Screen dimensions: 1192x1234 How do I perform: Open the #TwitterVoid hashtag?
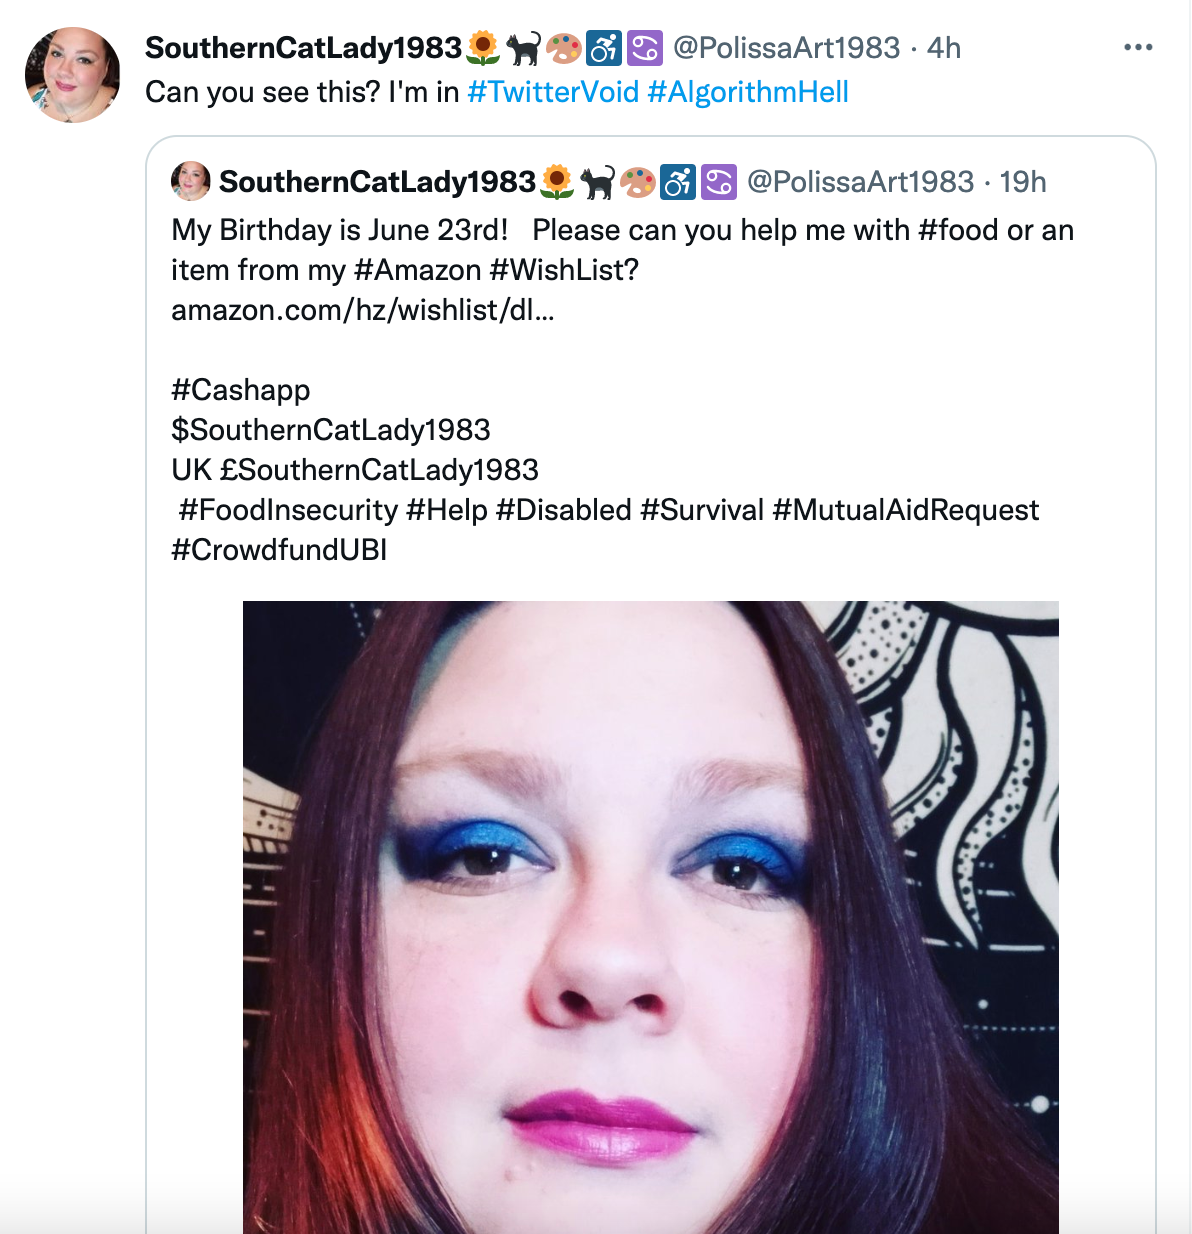pos(553,92)
